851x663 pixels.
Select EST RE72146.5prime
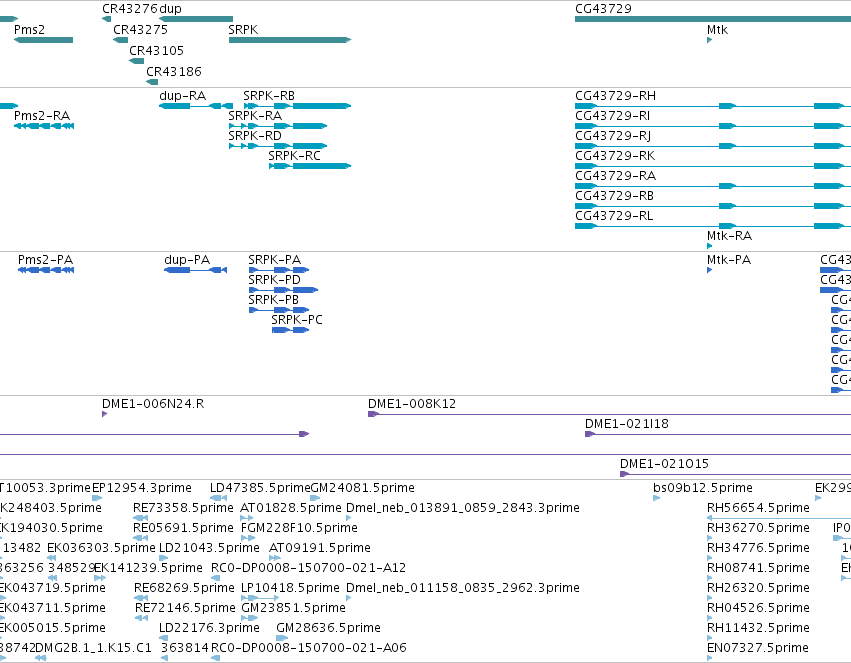tap(141, 618)
